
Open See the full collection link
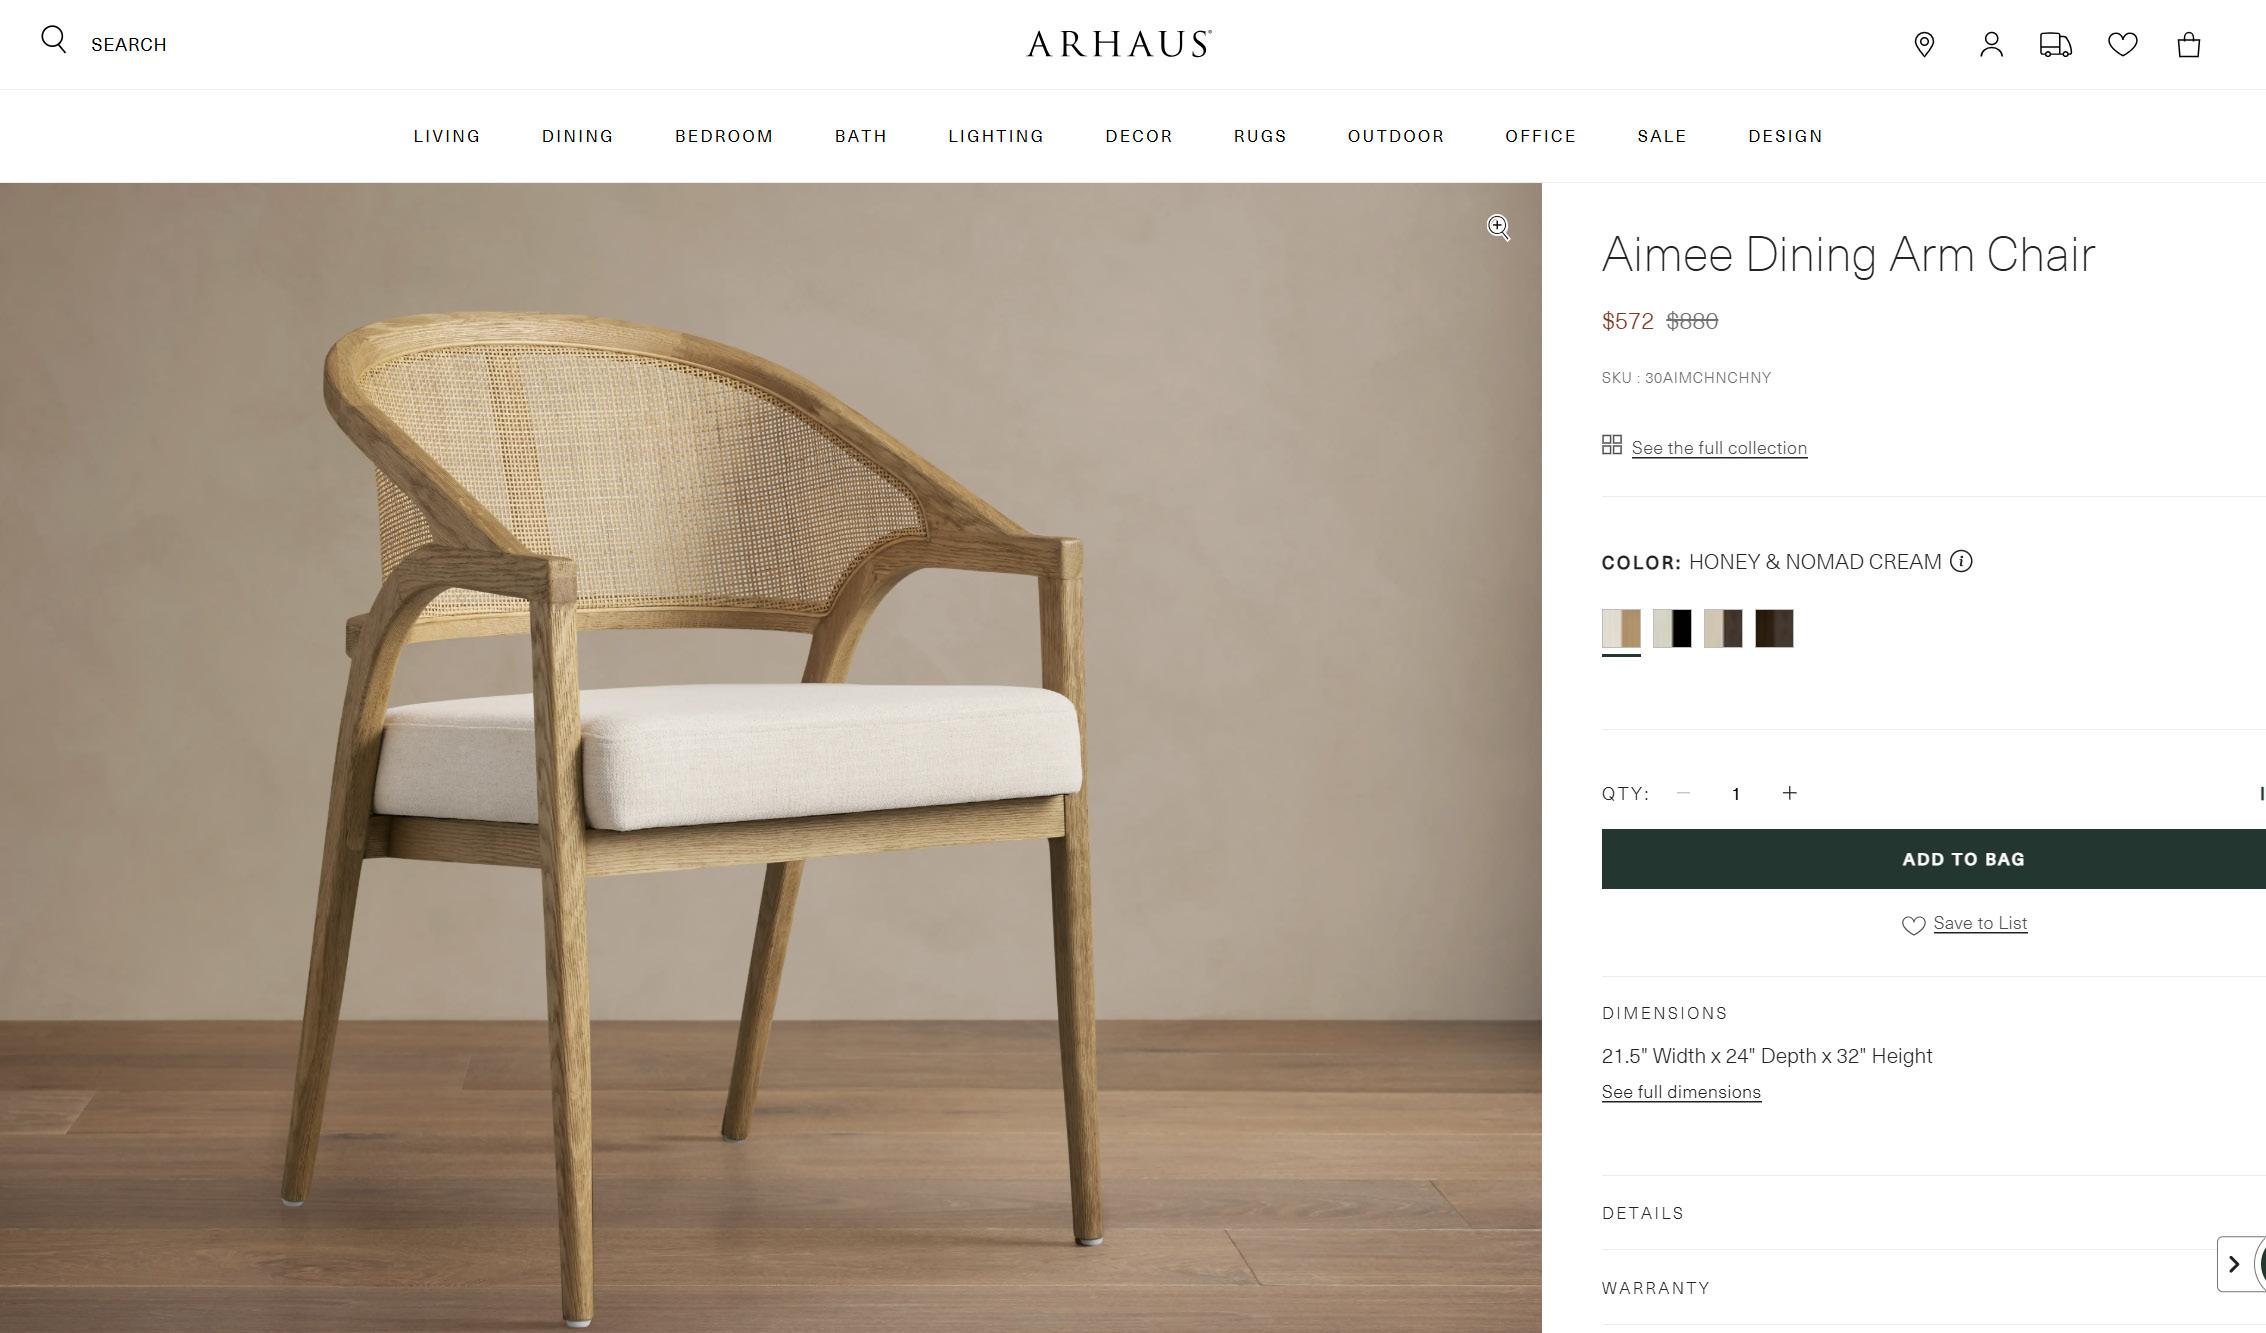1719,448
